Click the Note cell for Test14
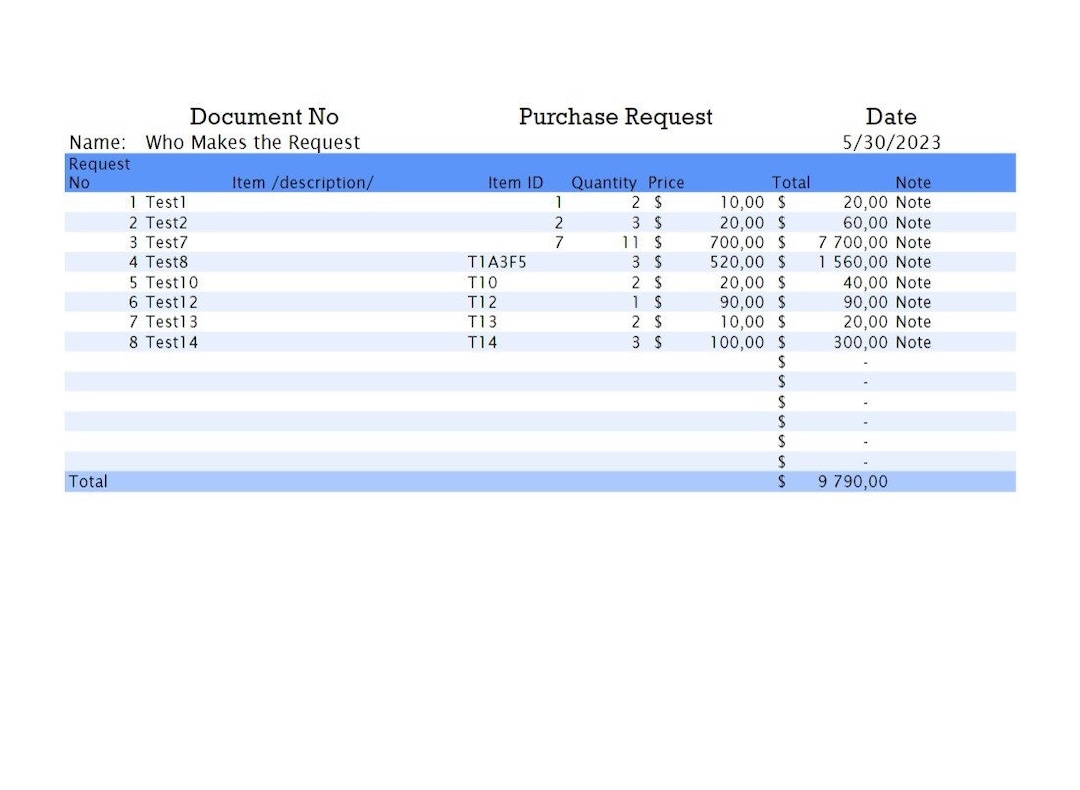Screen dimensions: 1080x790 click(x=913, y=342)
